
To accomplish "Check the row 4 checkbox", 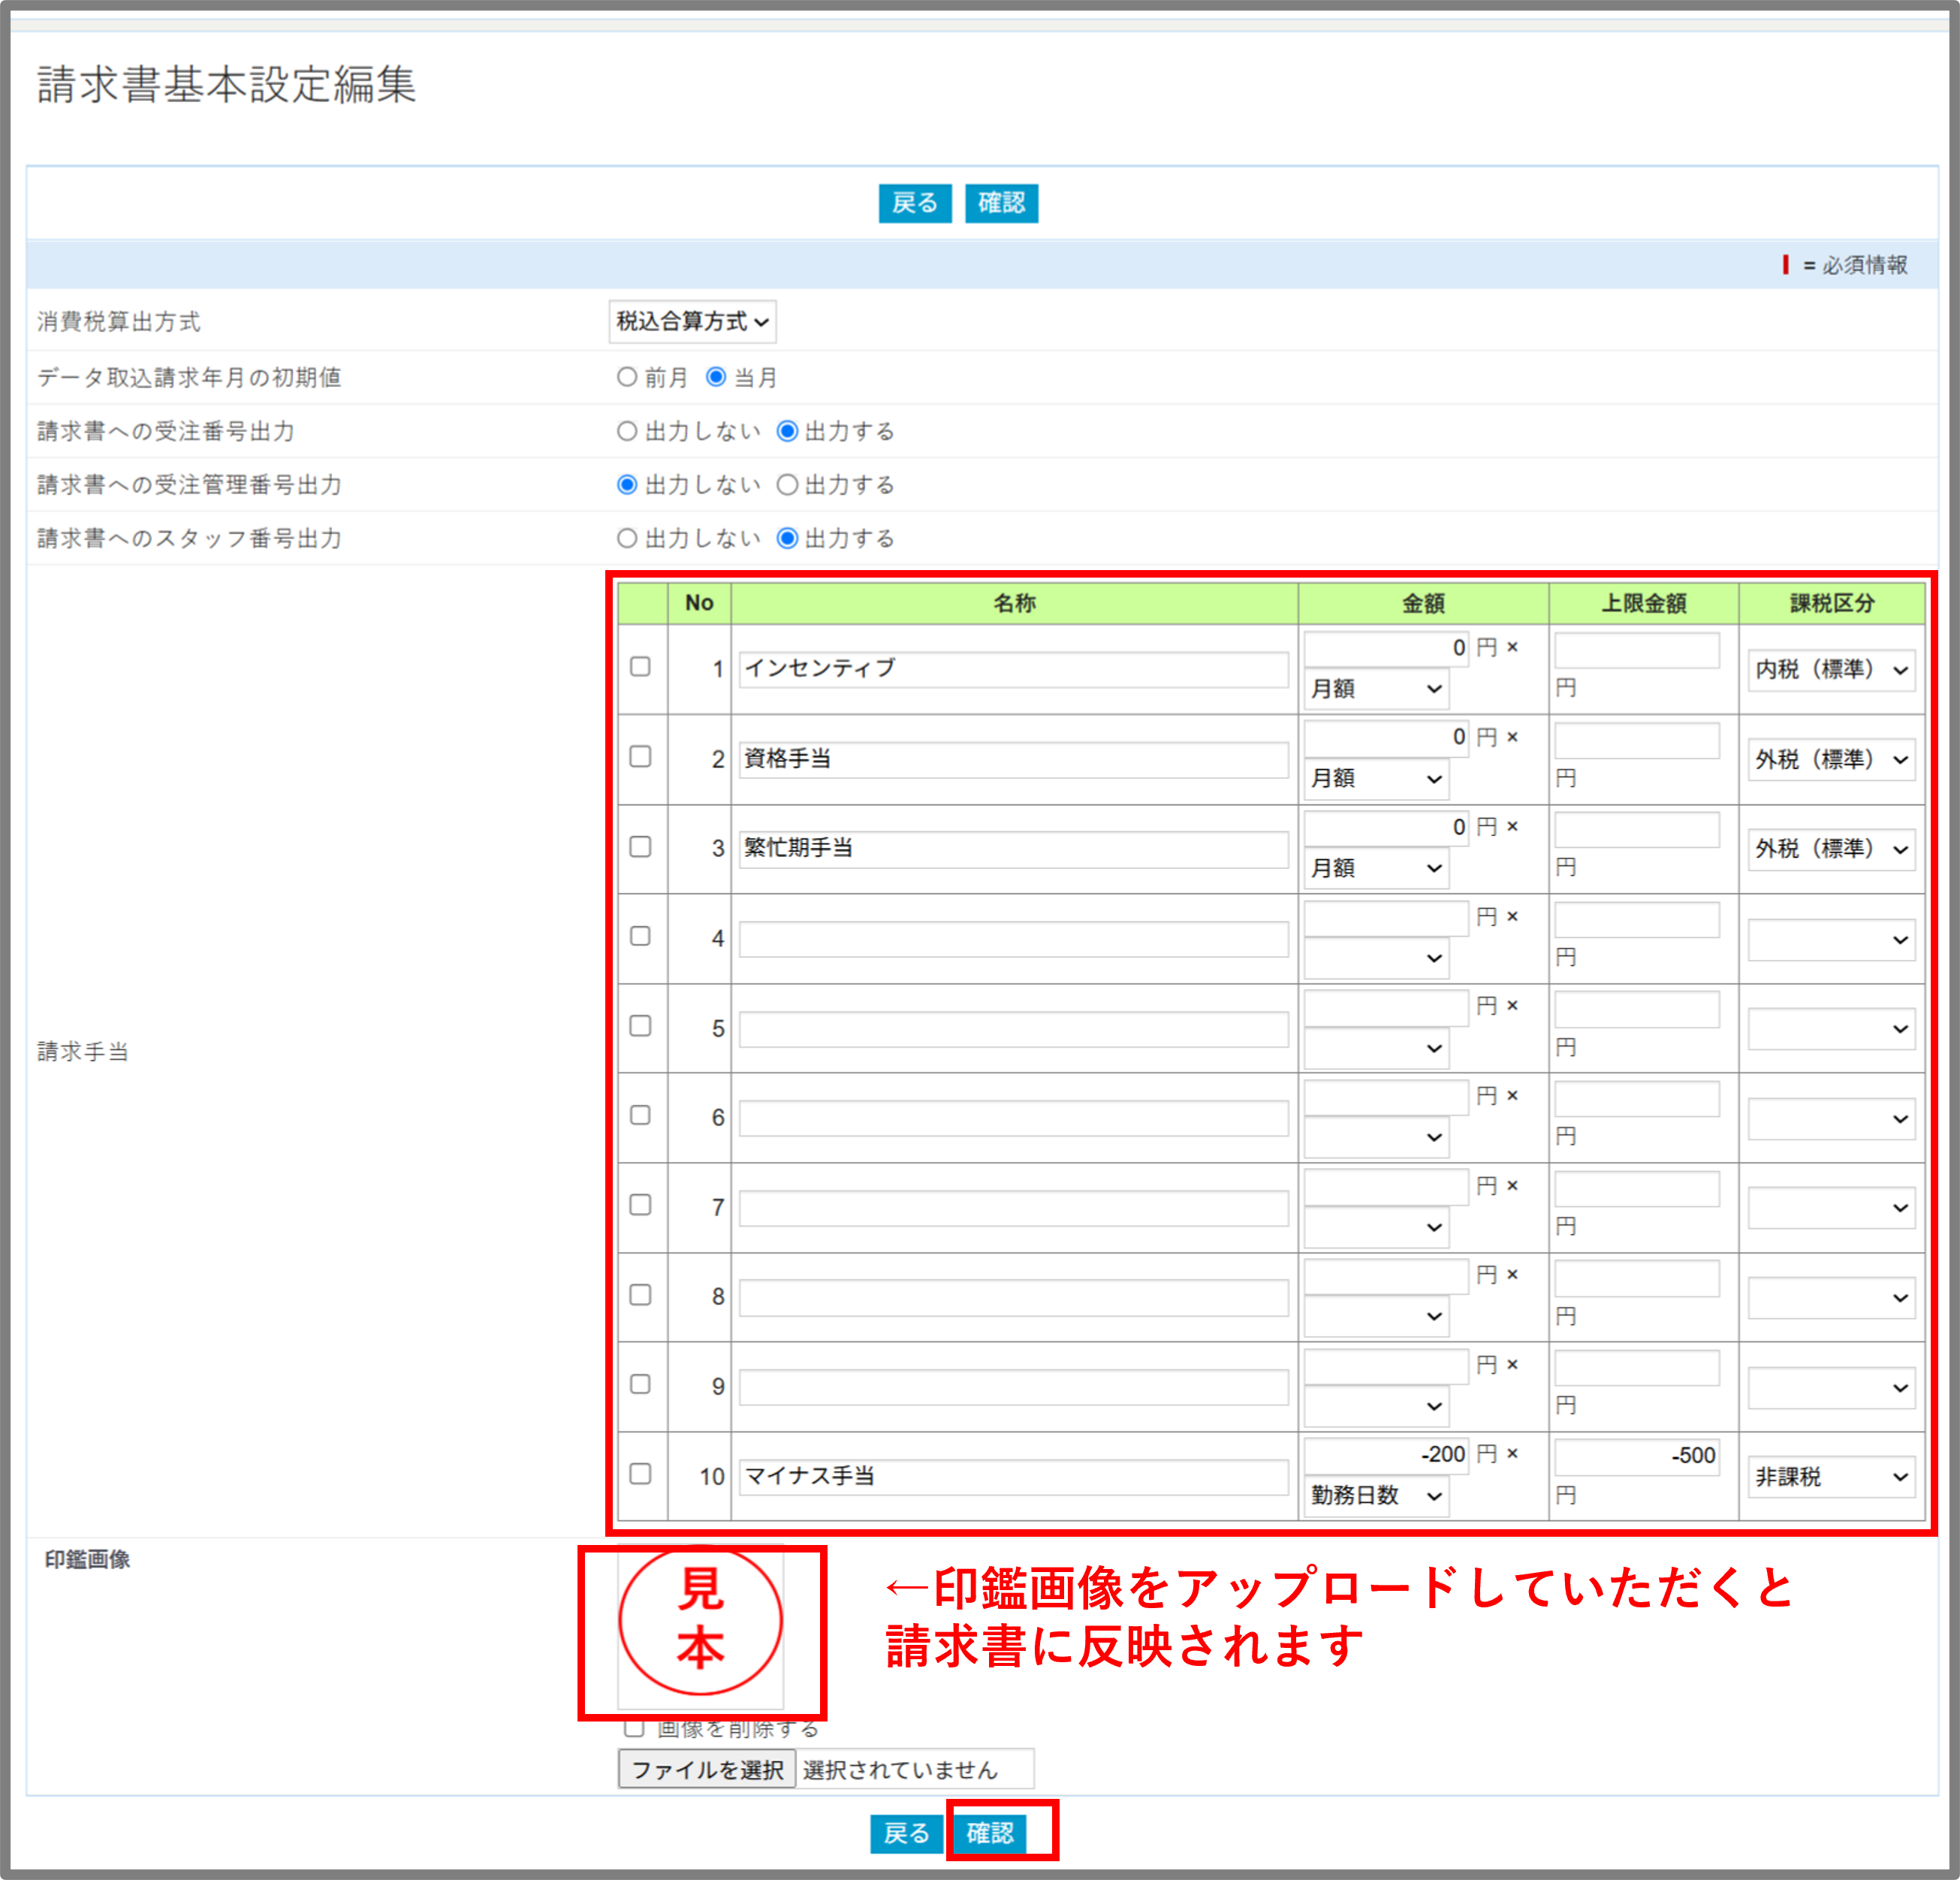I will click(641, 936).
